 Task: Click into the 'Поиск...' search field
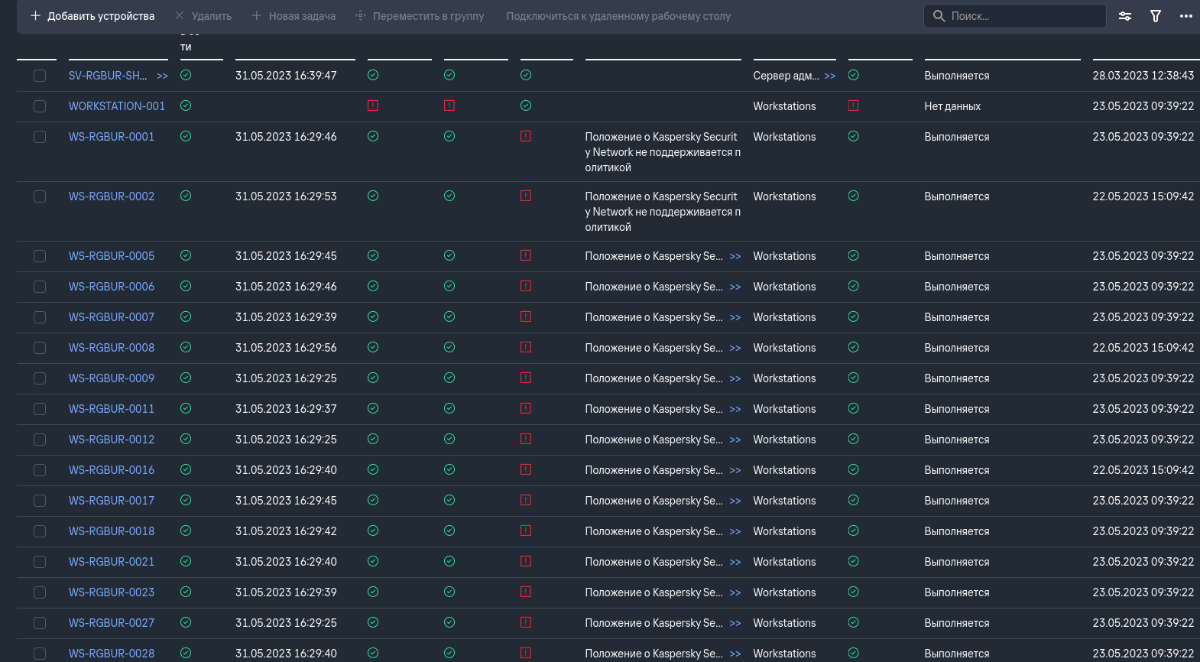pyautogui.click(x=1020, y=16)
